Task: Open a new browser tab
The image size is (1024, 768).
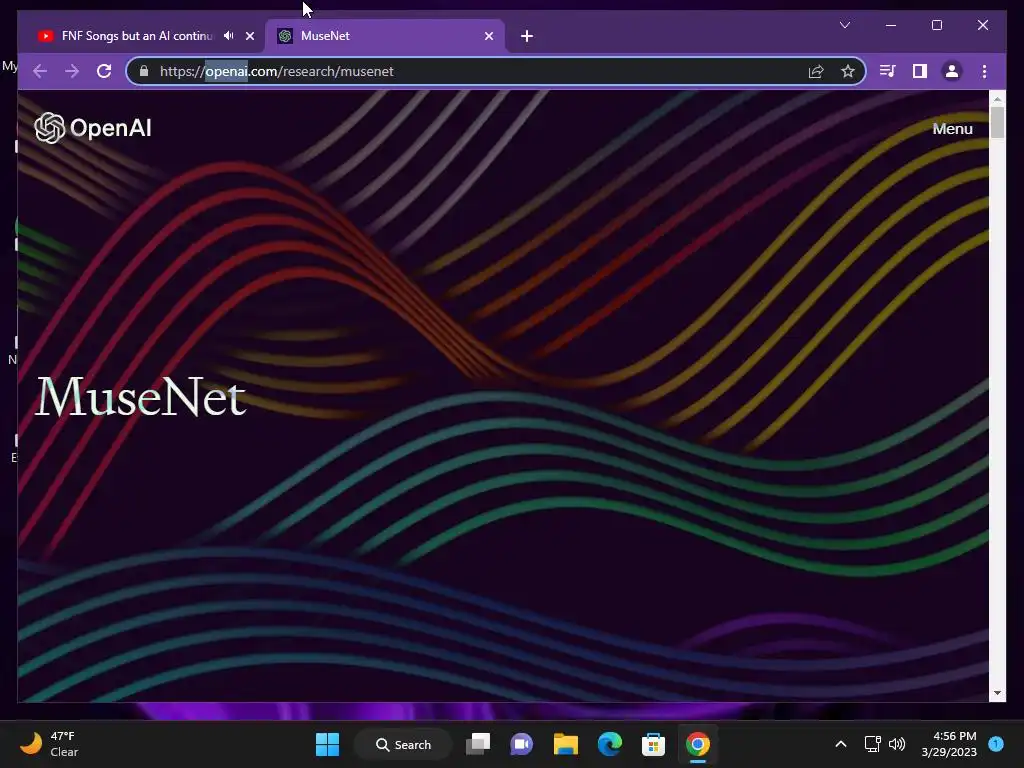Action: click(x=527, y=36)
